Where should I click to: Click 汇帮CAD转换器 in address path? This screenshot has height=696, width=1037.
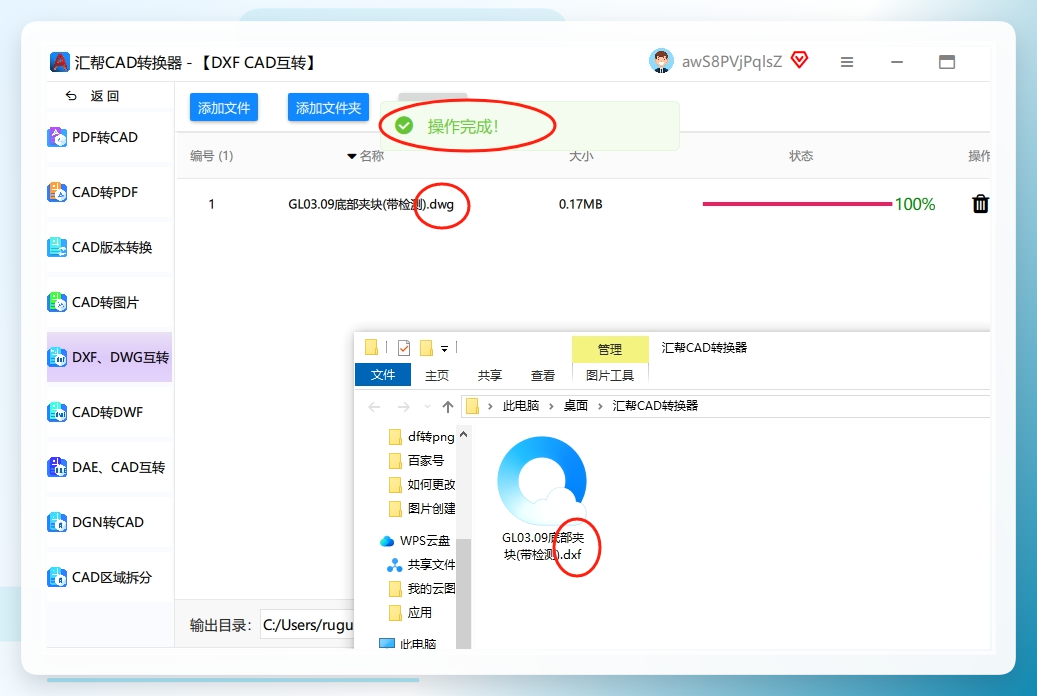(x=655, y=406)
